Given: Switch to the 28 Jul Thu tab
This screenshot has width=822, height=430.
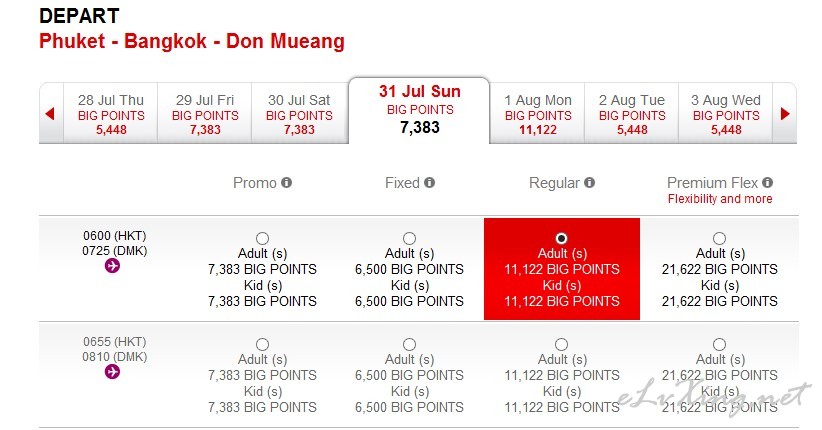Looking at the screenshot, I should coord(111,114).
